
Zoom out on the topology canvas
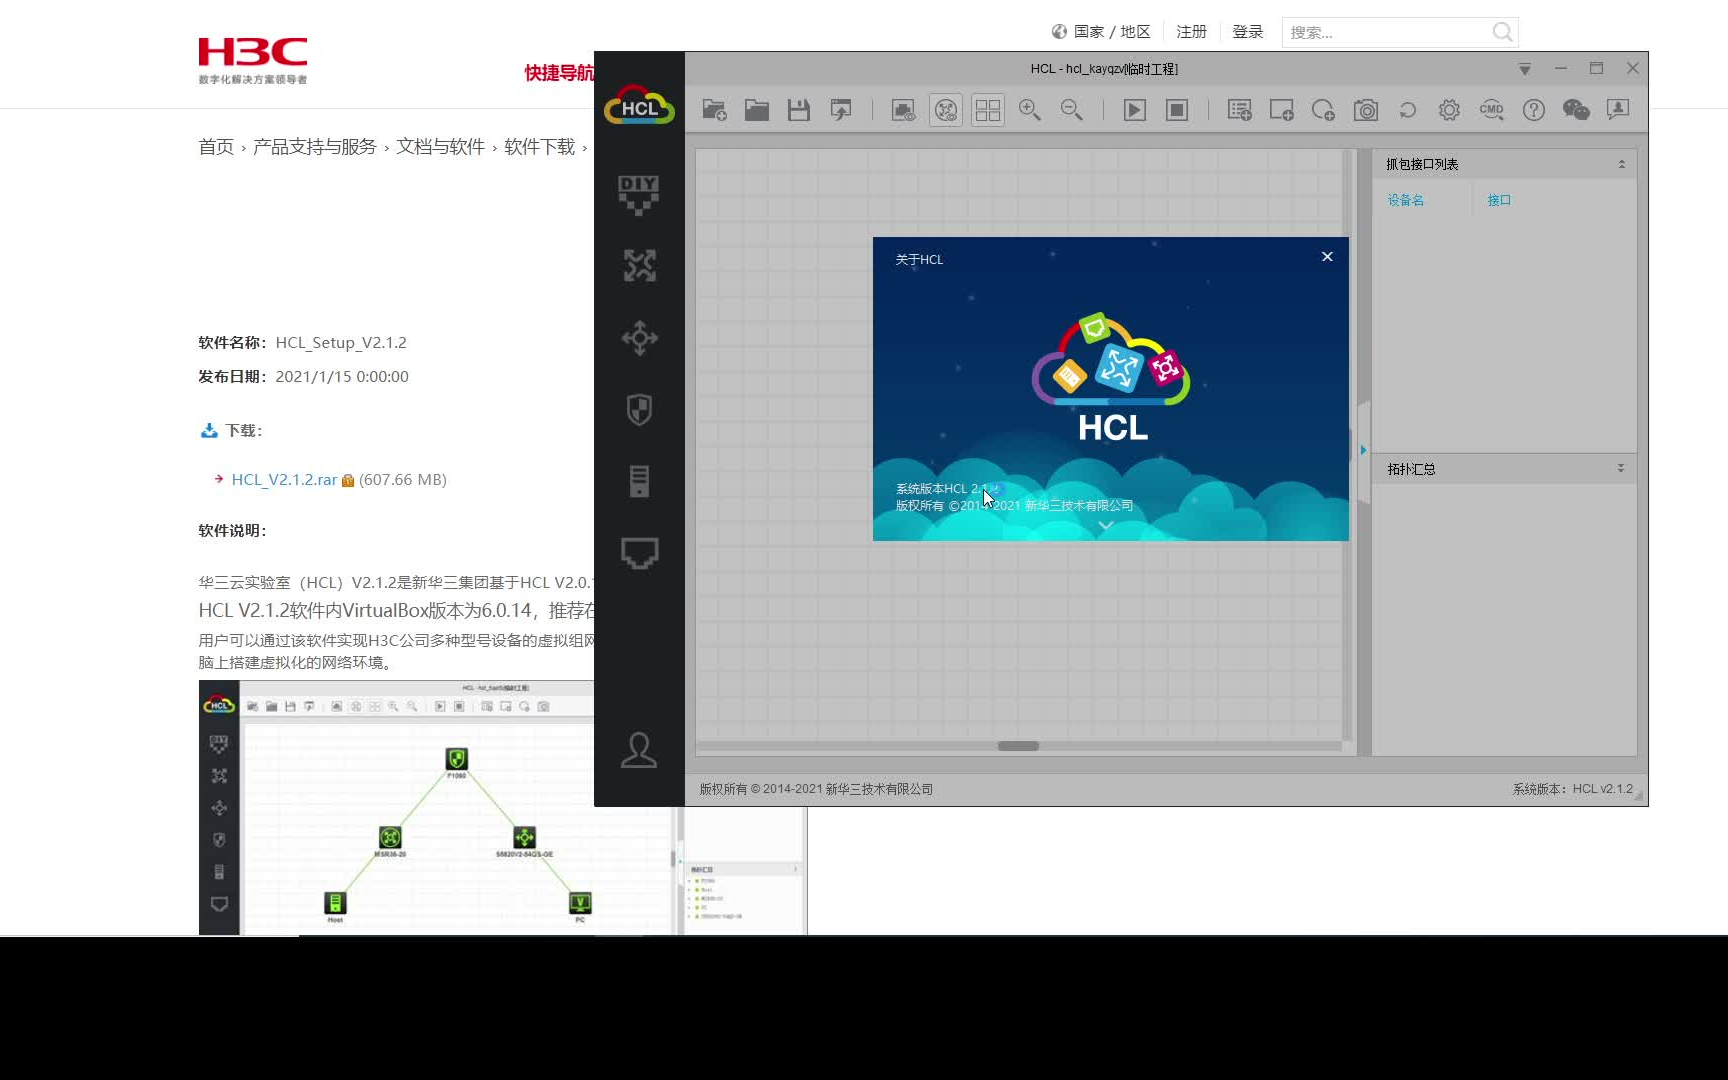1072,110
